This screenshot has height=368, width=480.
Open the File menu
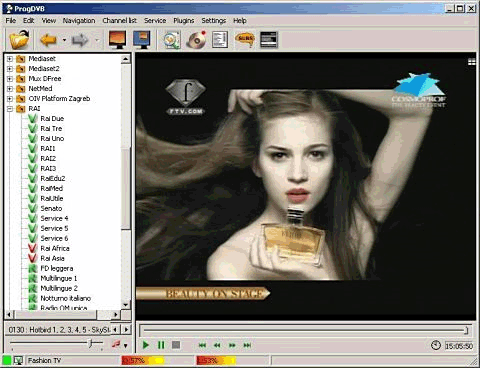tap(11, 21)
